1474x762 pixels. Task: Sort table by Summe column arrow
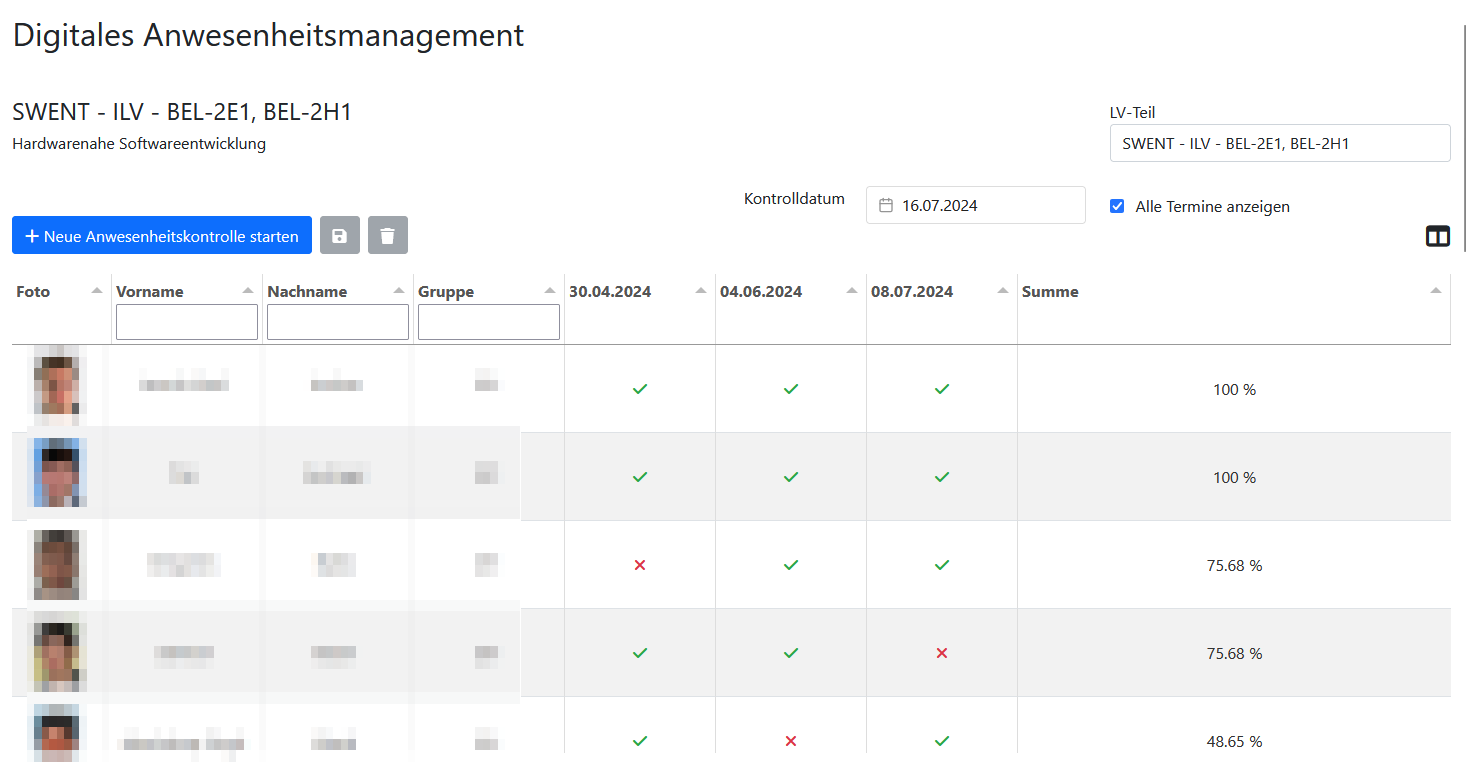coord(1435,290)
